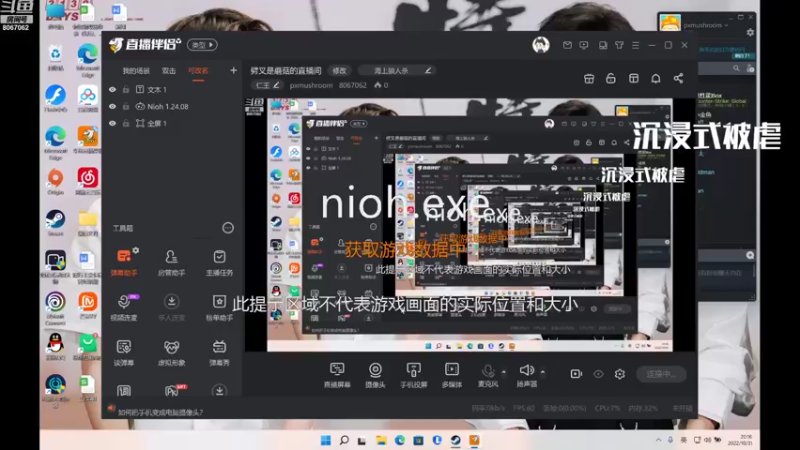This screenshot has width=800, height=450.
Task: Lock the 文本 1 source
Action: tap(126, 89)
